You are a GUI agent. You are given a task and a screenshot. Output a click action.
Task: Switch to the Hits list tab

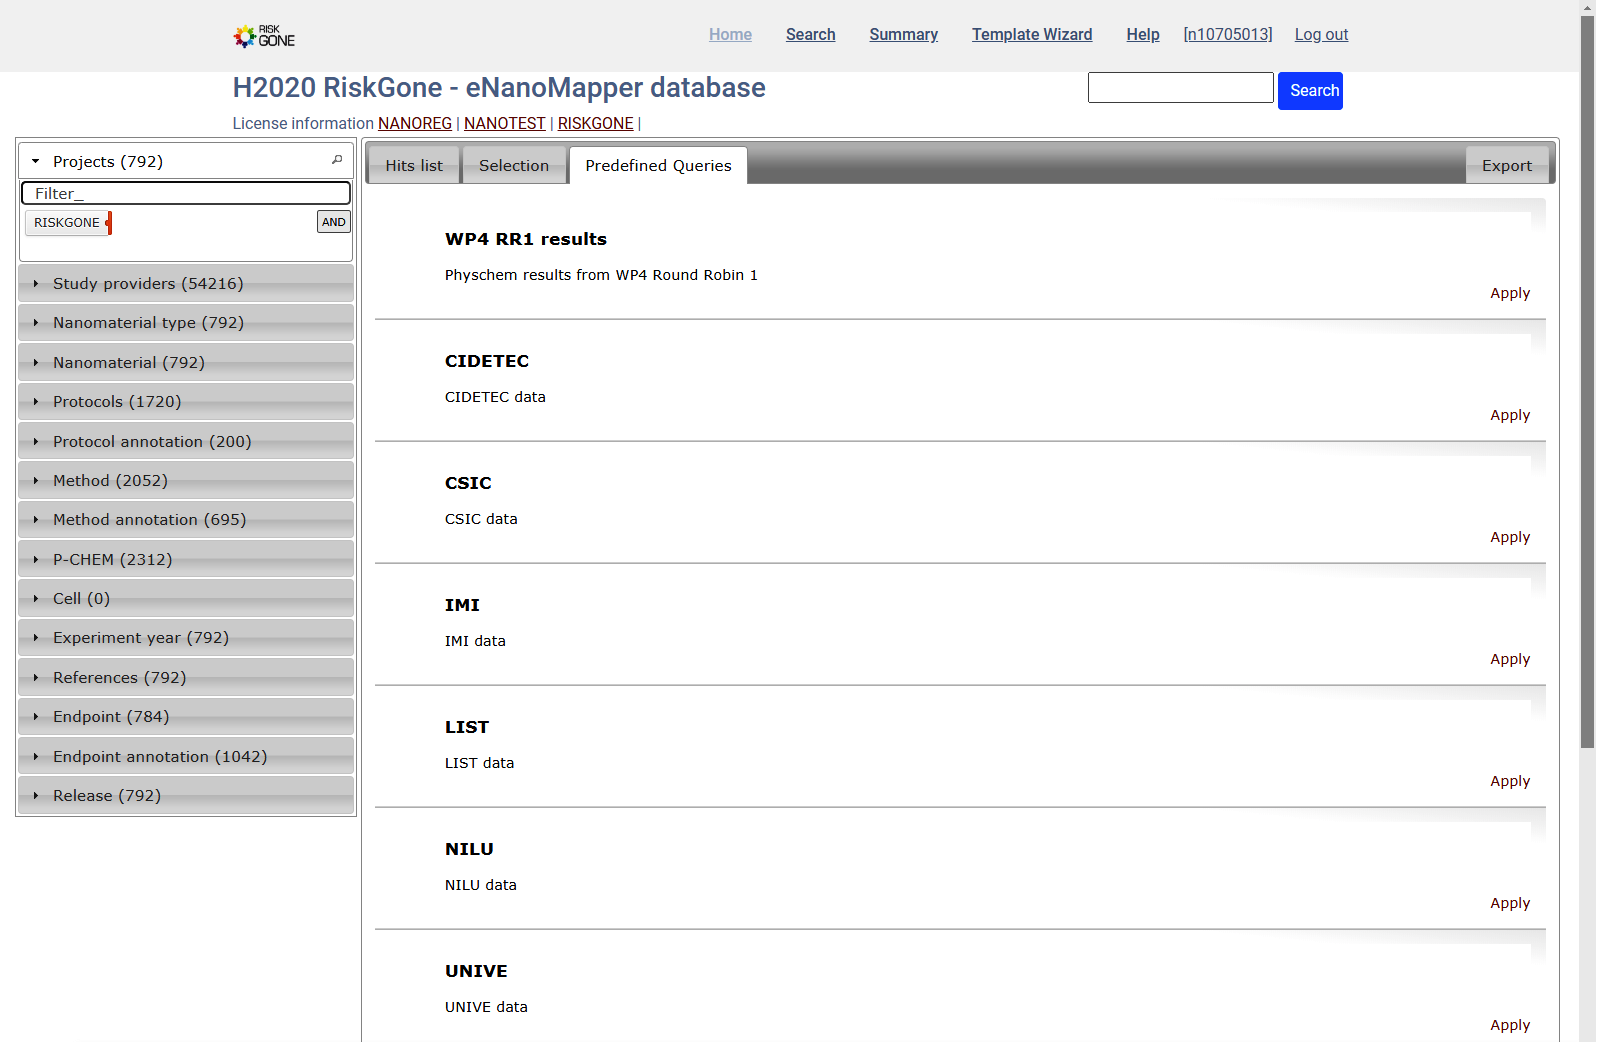tap(413, 165)
